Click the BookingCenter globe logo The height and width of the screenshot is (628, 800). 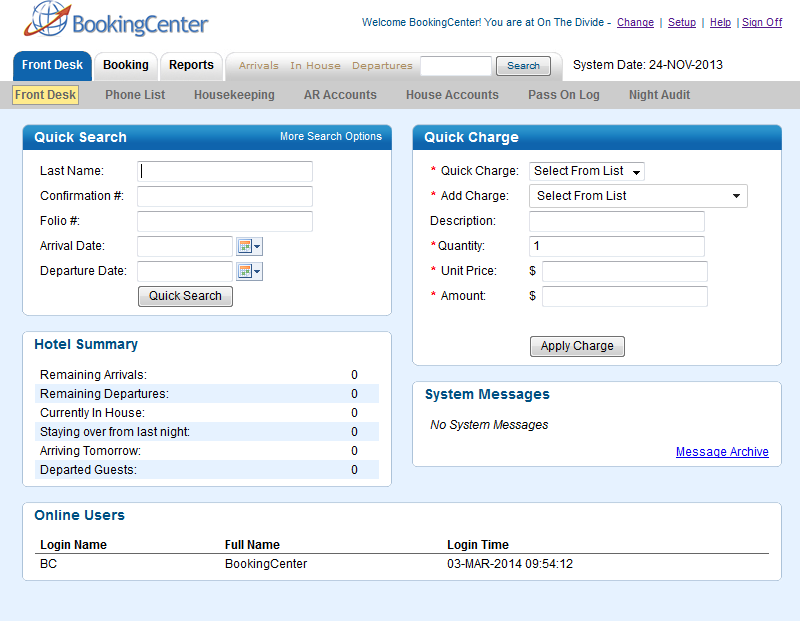tap(47, 19)
